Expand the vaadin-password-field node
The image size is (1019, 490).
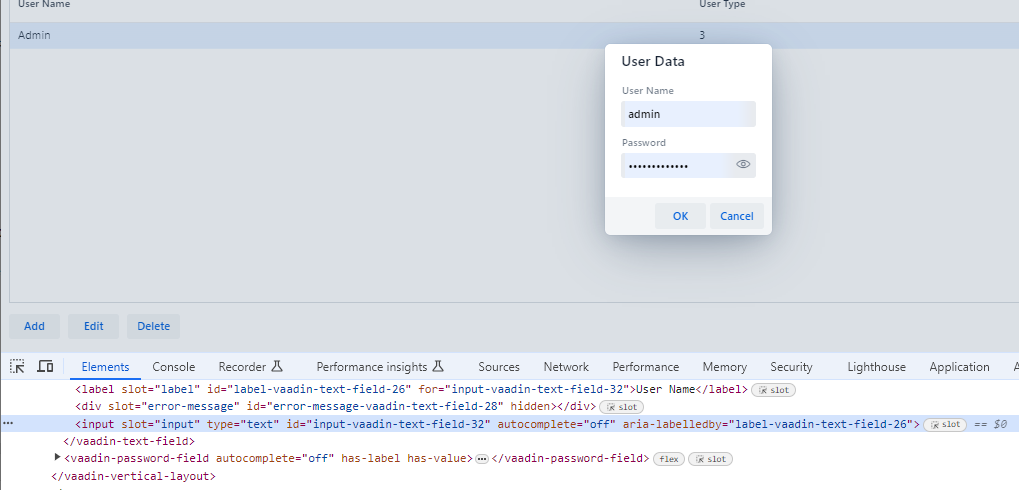click(57, 458)
